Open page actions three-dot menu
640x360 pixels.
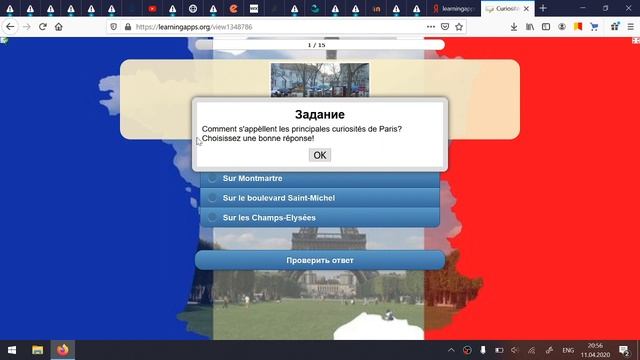tap(431, 27)
